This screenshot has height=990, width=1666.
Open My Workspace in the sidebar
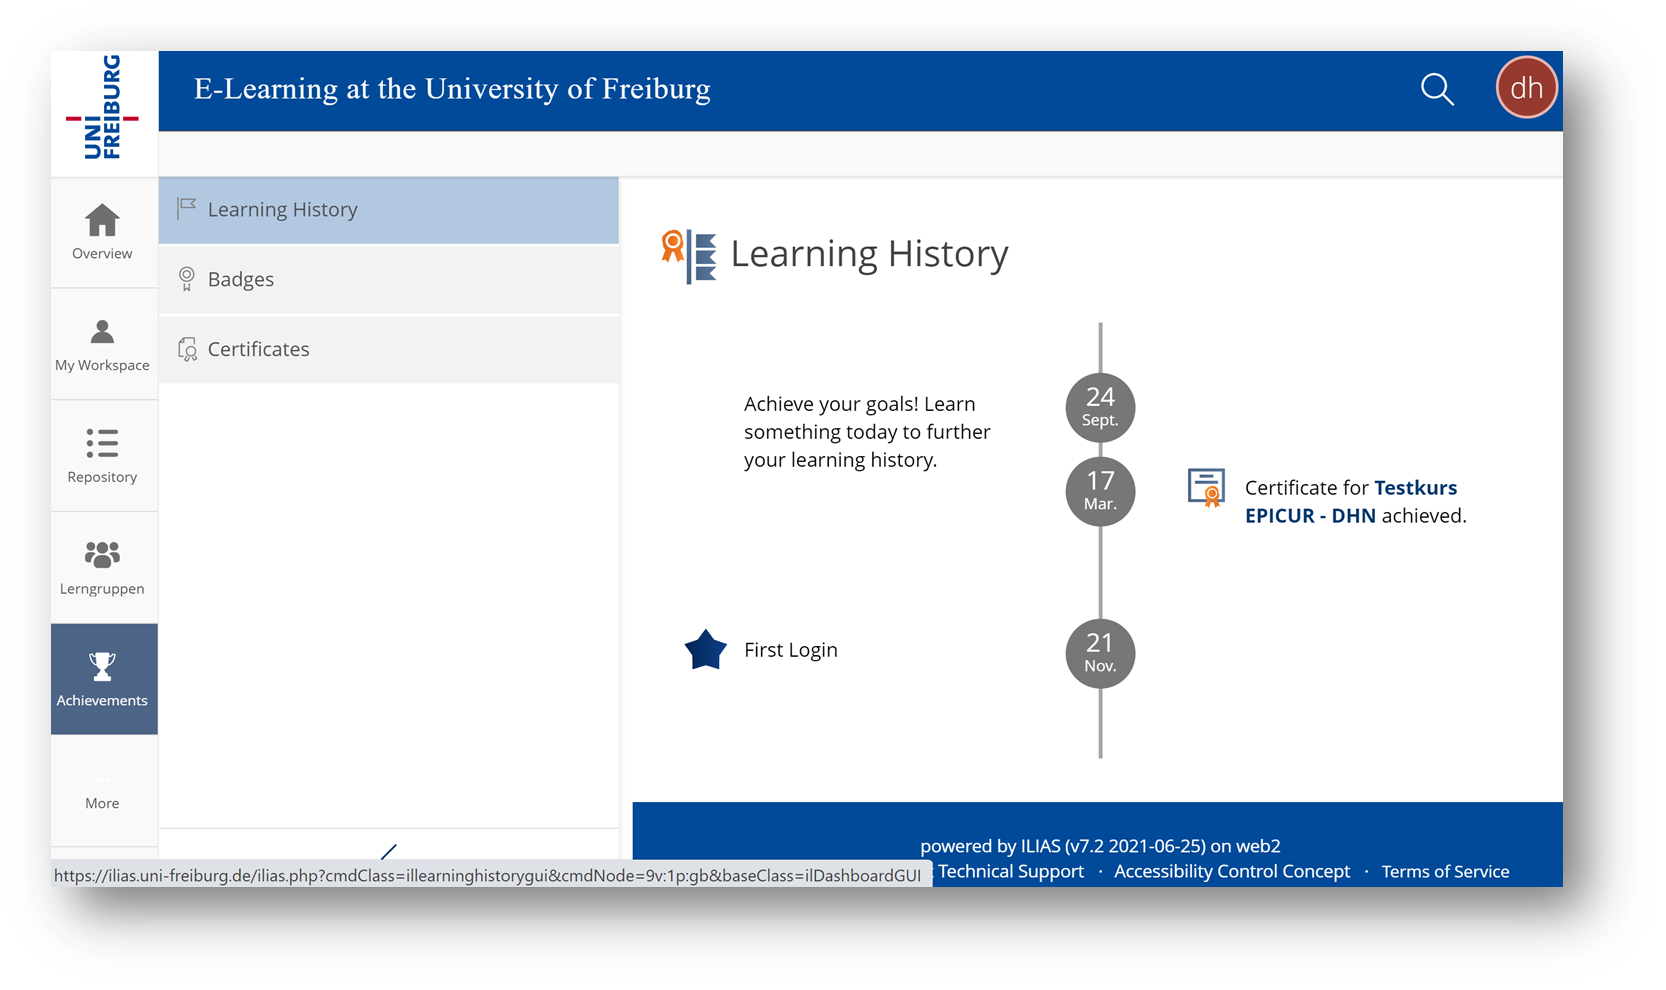pos(103,345)
